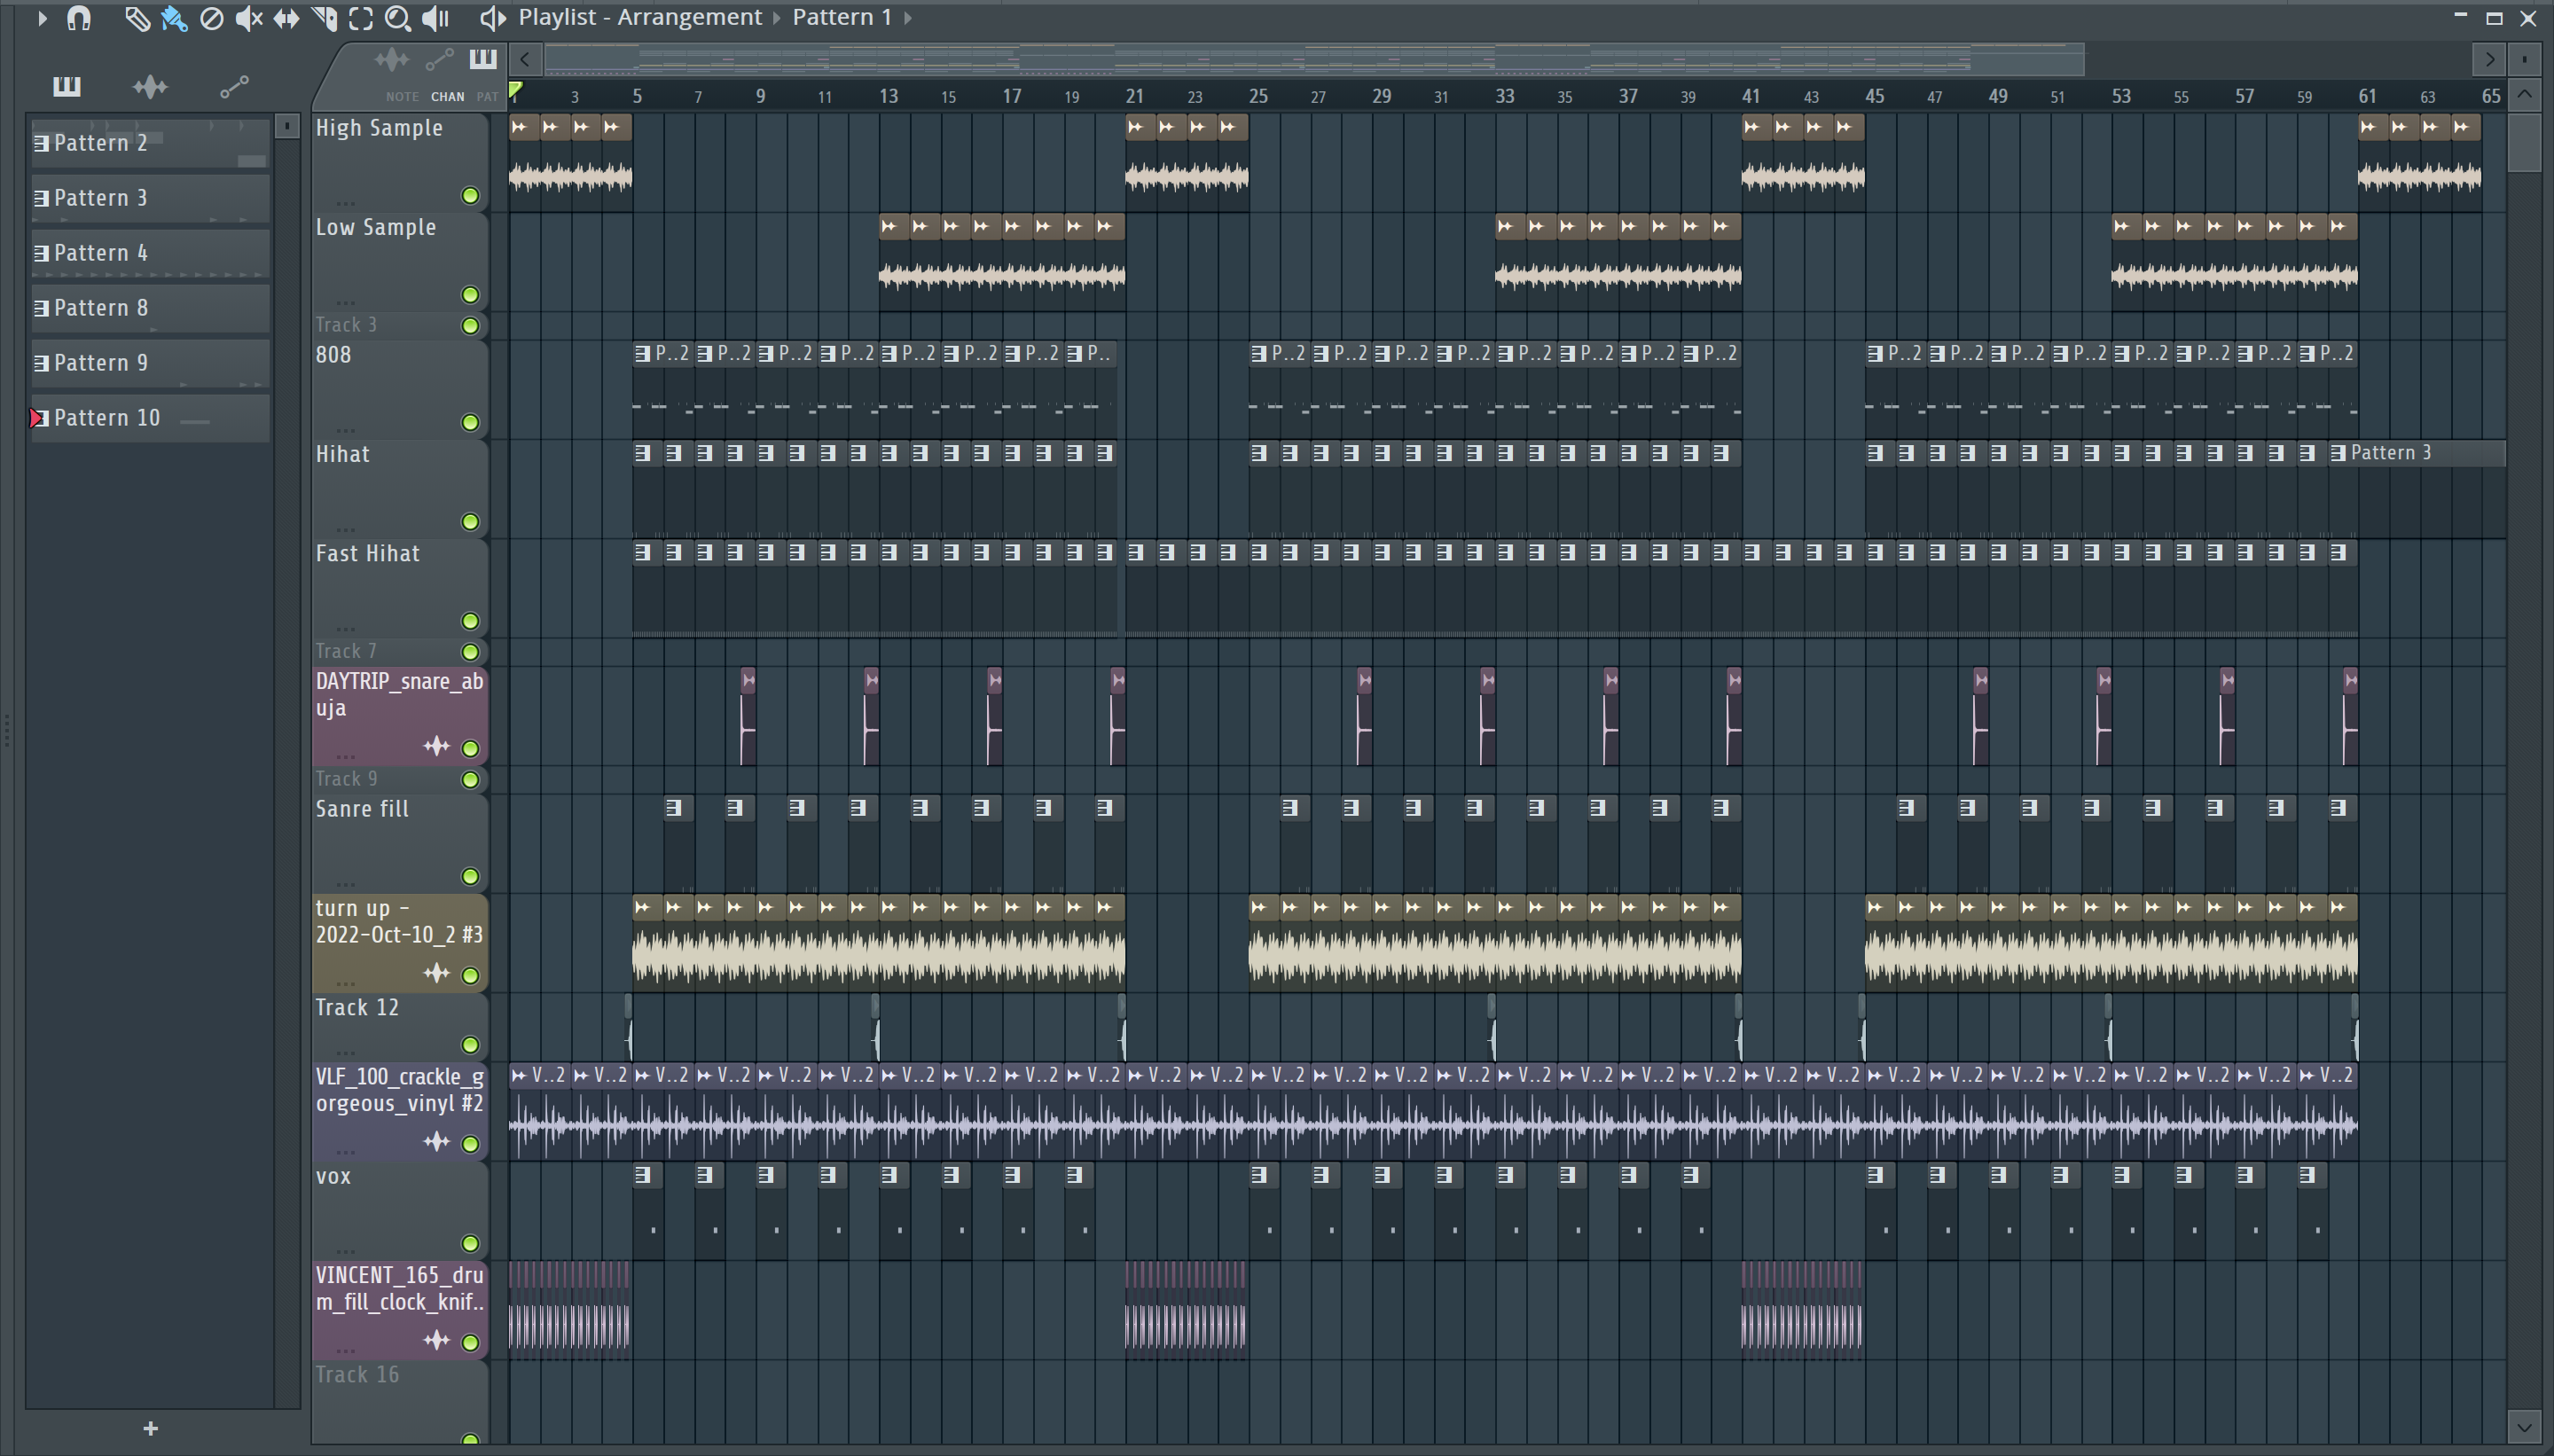Select the Draw pencil tool
This screenshot has width=2554, height=1456.
pyautogui.click(x=137, y=18)
